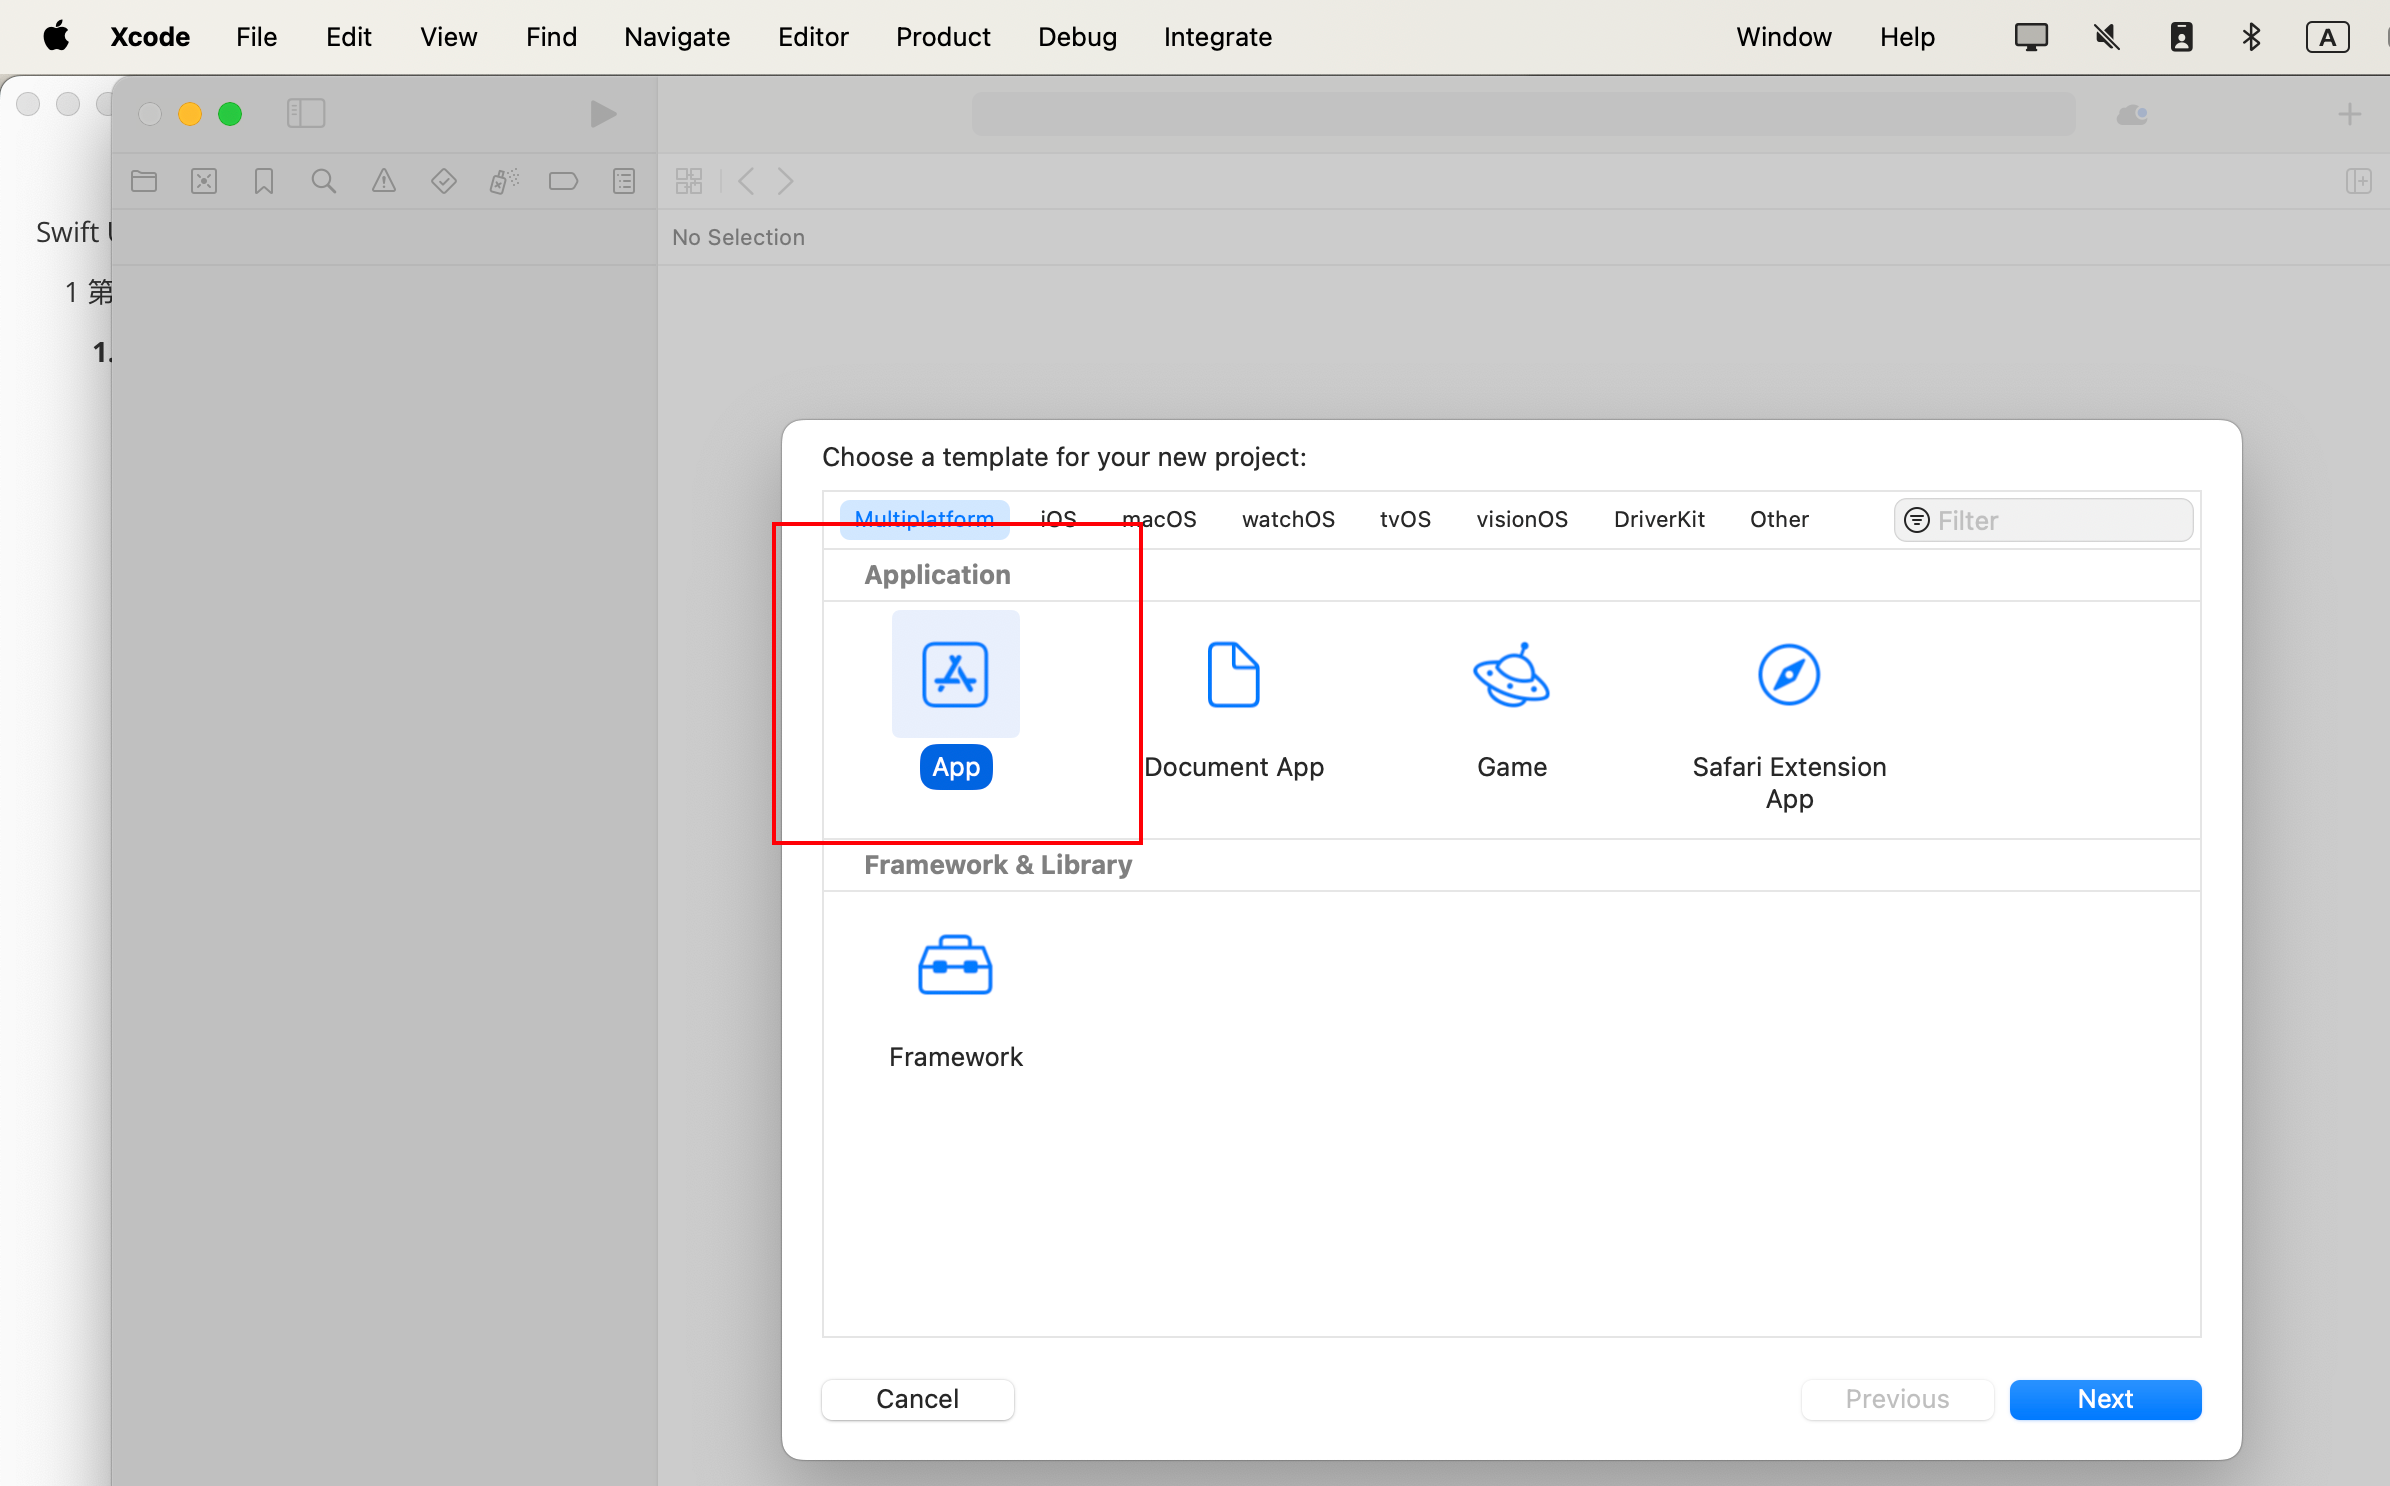Open the bookmark navigator icon
The width and height of the screenshot is (2390, 1486).
[x=264, y=181]
